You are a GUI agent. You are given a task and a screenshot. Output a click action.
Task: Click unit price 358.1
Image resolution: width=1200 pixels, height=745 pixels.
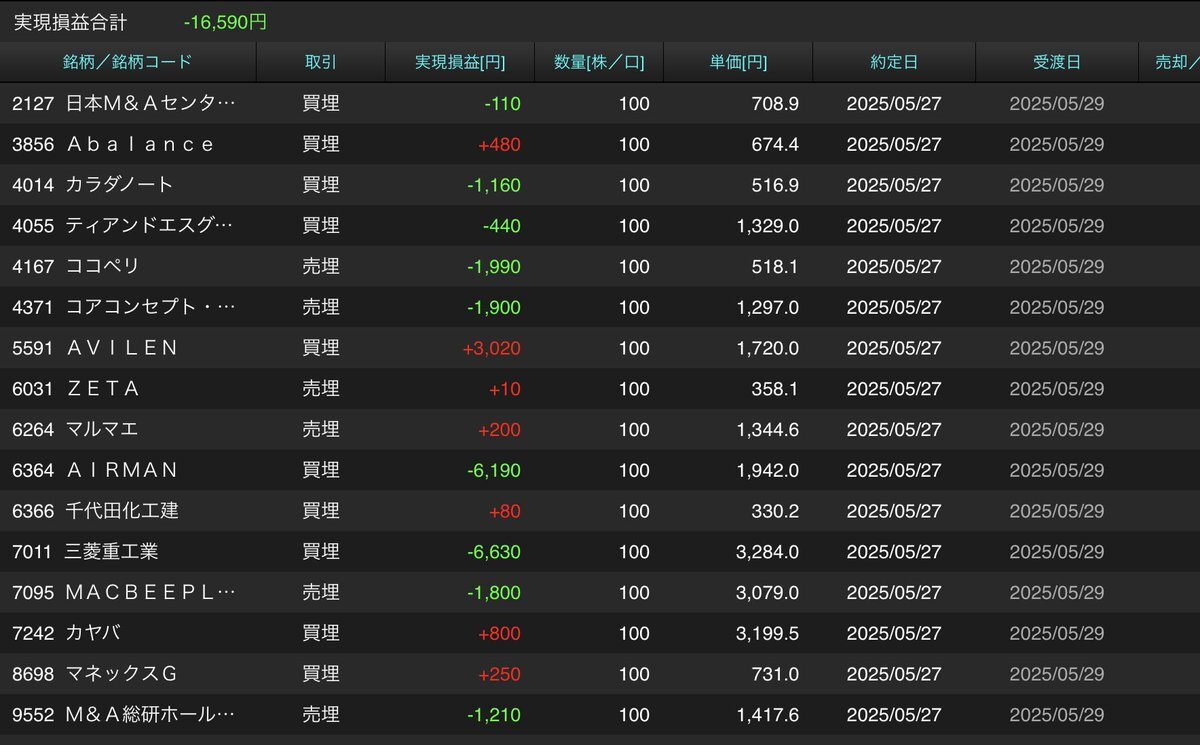coord(775,389)
